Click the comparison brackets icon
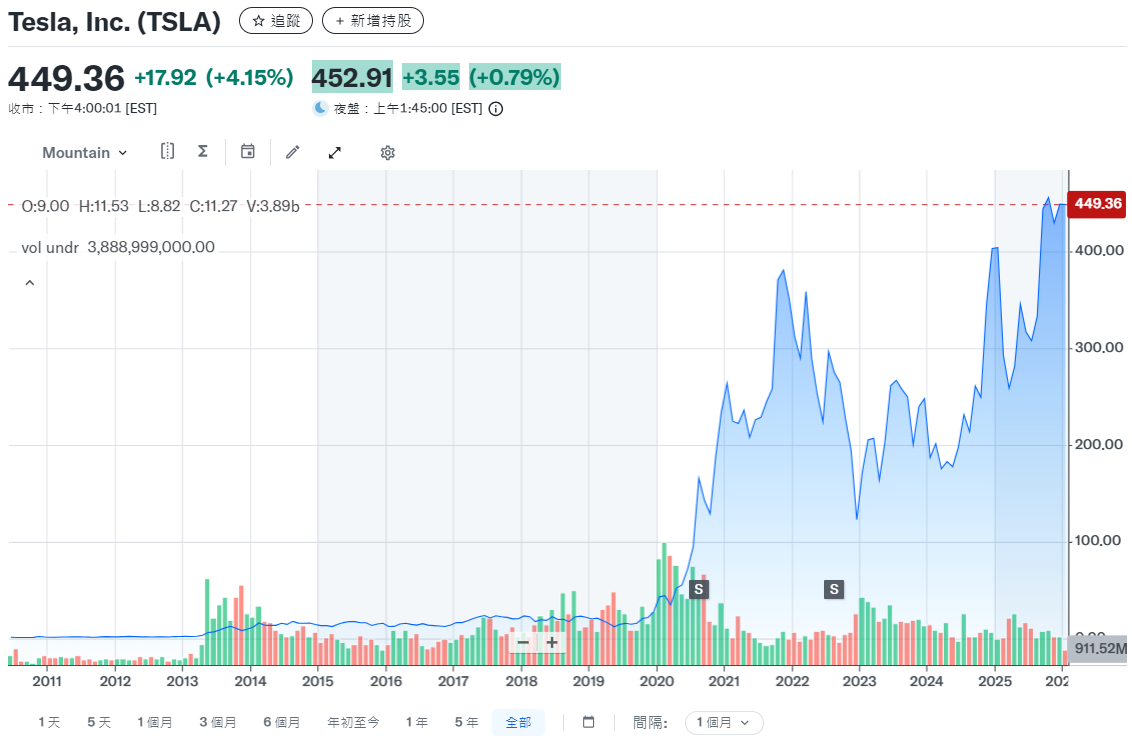 coord(168,152)
